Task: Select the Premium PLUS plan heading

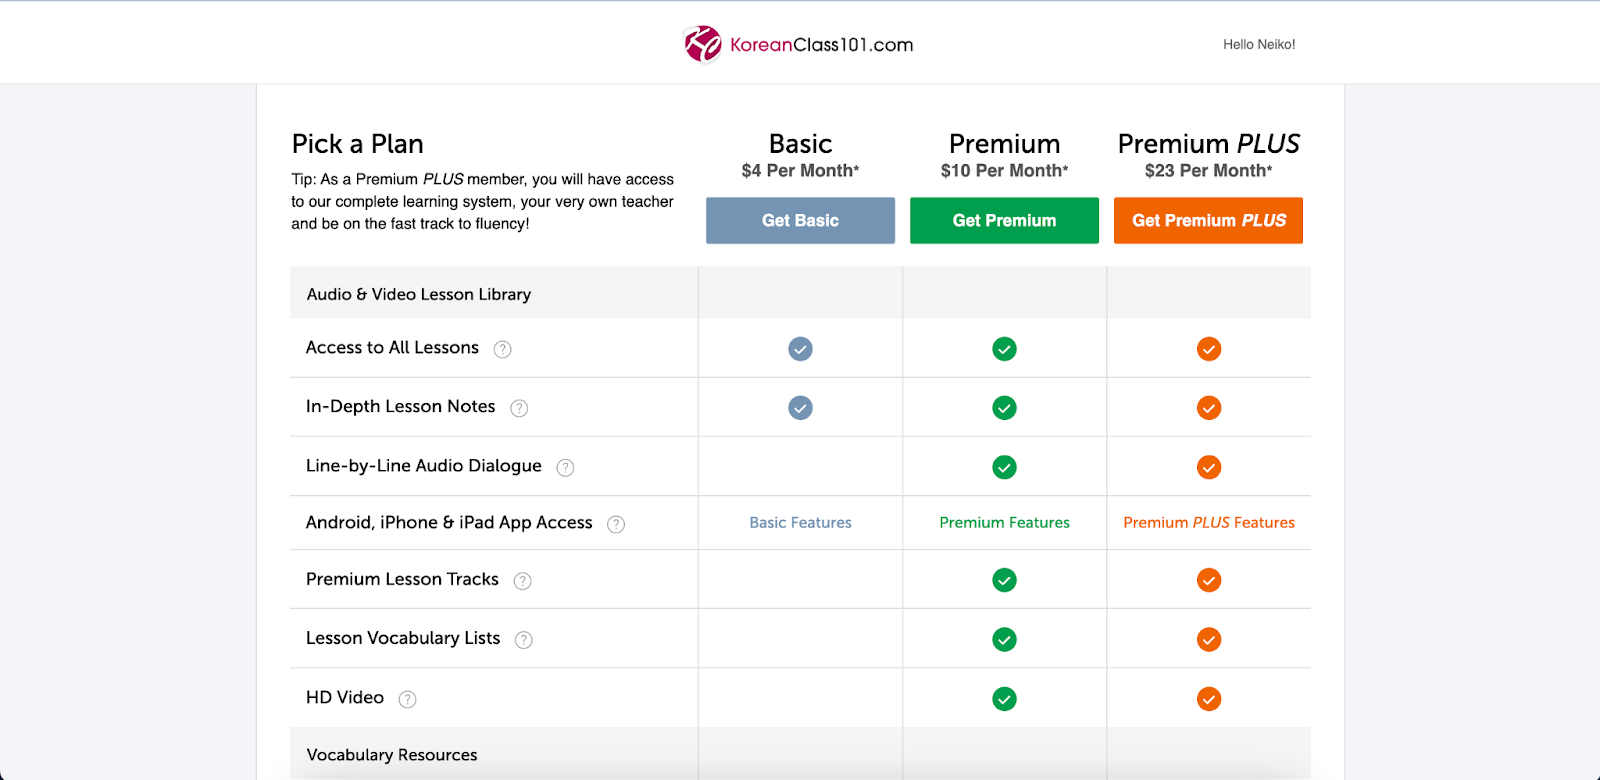Action: (x=1208, y=144)
